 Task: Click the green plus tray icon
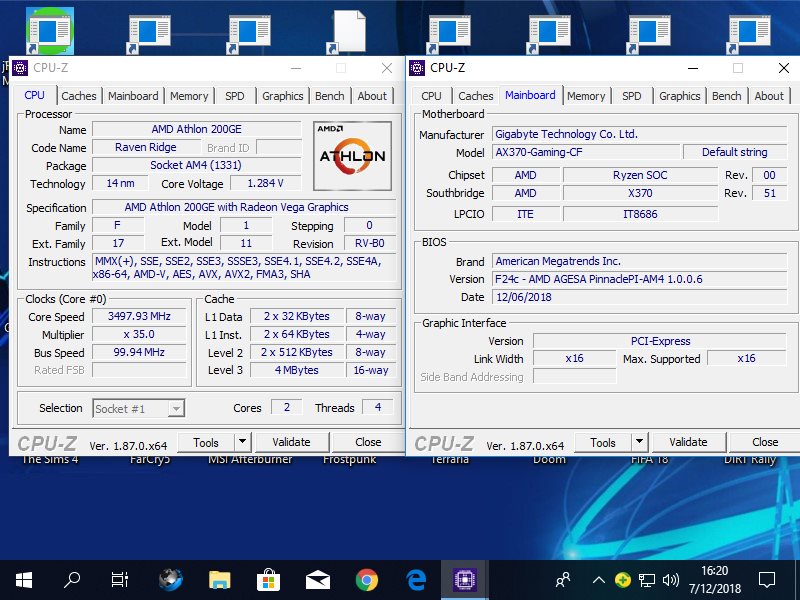point(622,580)
